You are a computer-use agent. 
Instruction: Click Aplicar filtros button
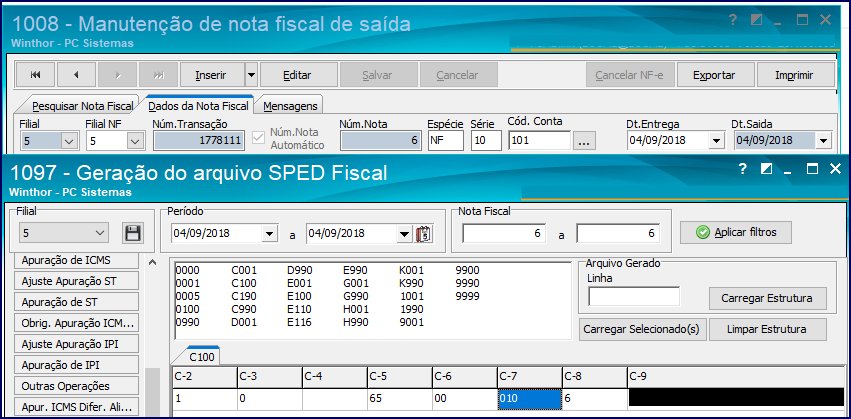(736, 232)
